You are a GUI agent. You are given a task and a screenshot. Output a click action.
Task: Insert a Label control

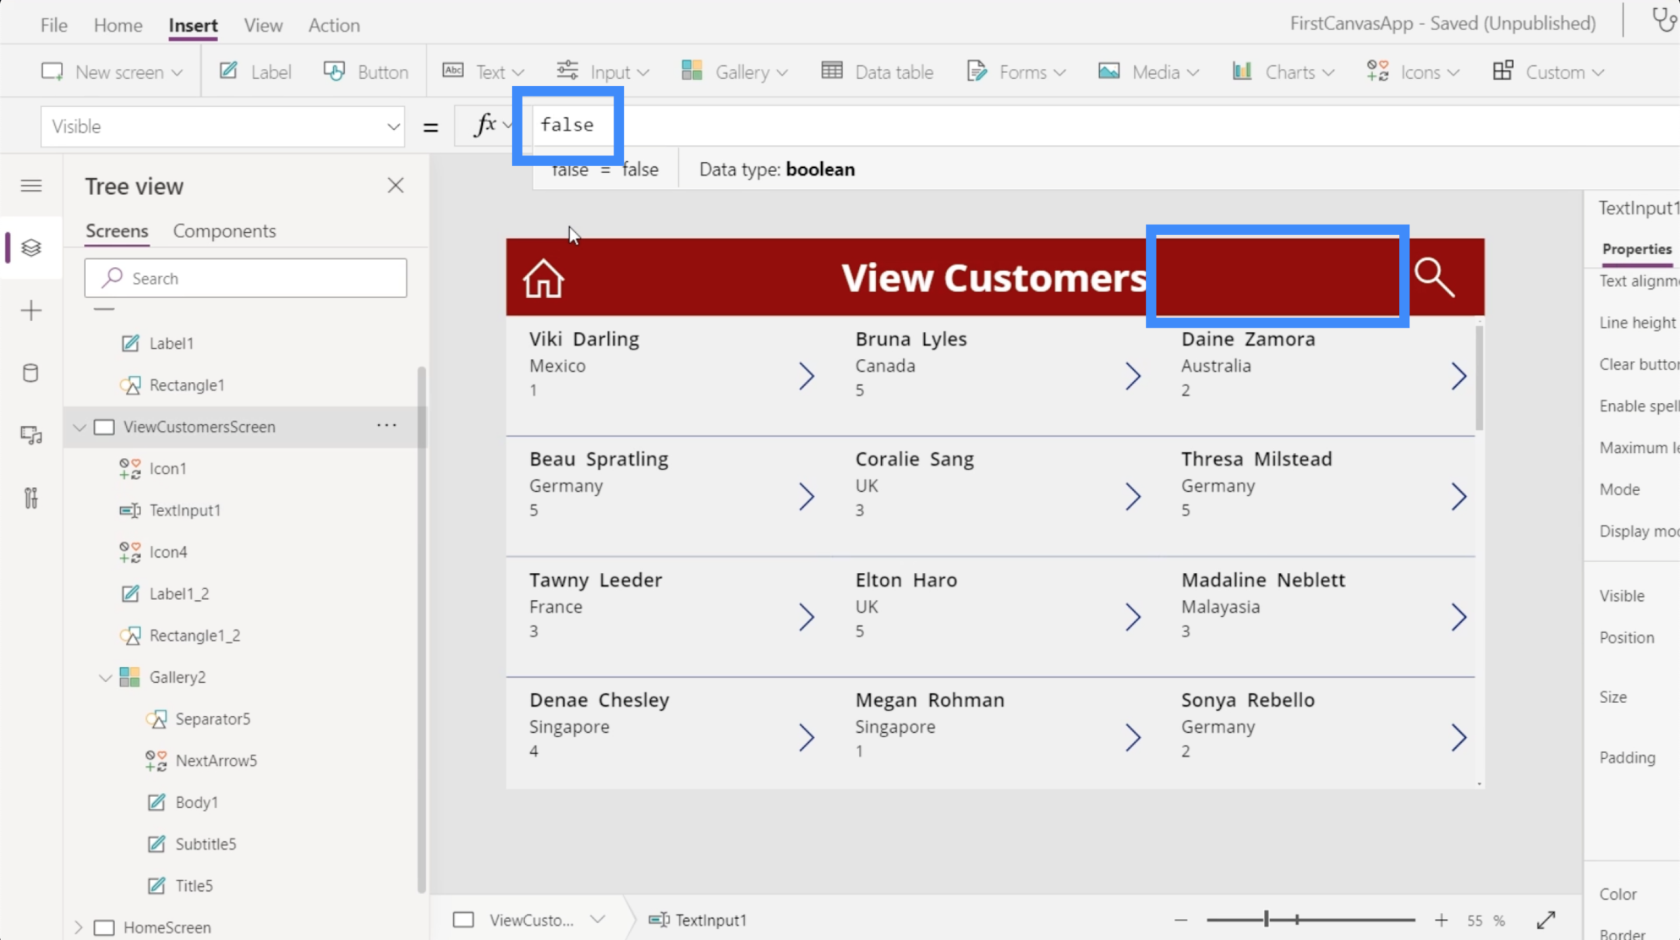point(255,72)
